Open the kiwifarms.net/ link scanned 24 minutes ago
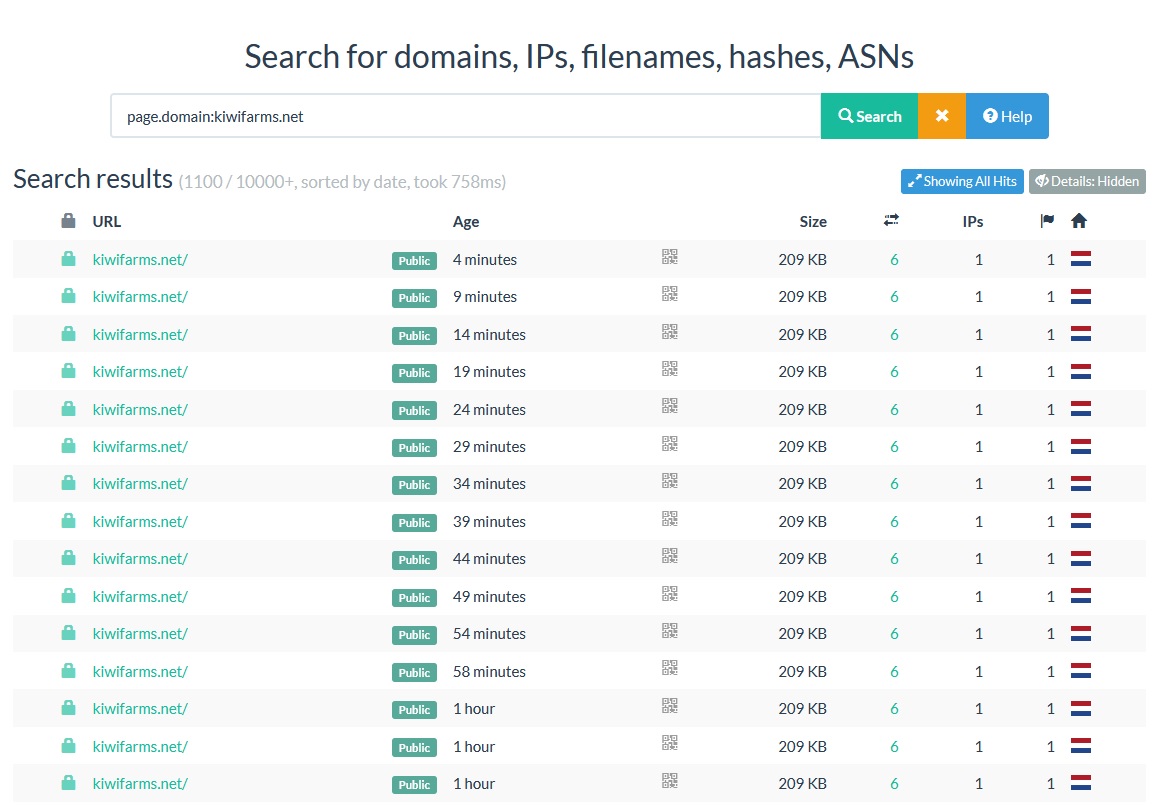This screenshot has height=805, width=1169. coord(140,409)
